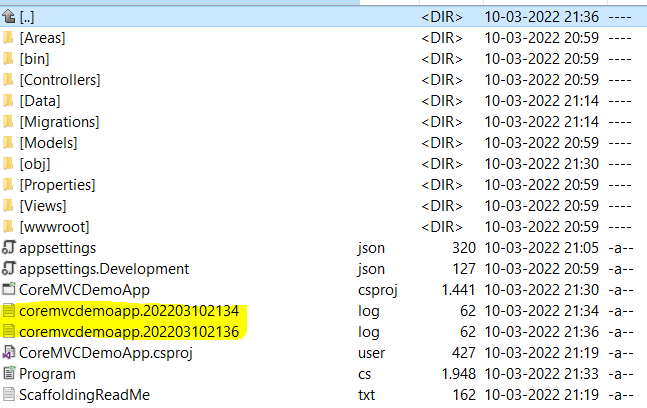Click the CoreMVCDemoApp csproj file icon
The height and width of the screenshot is (408, 647).
9,290
